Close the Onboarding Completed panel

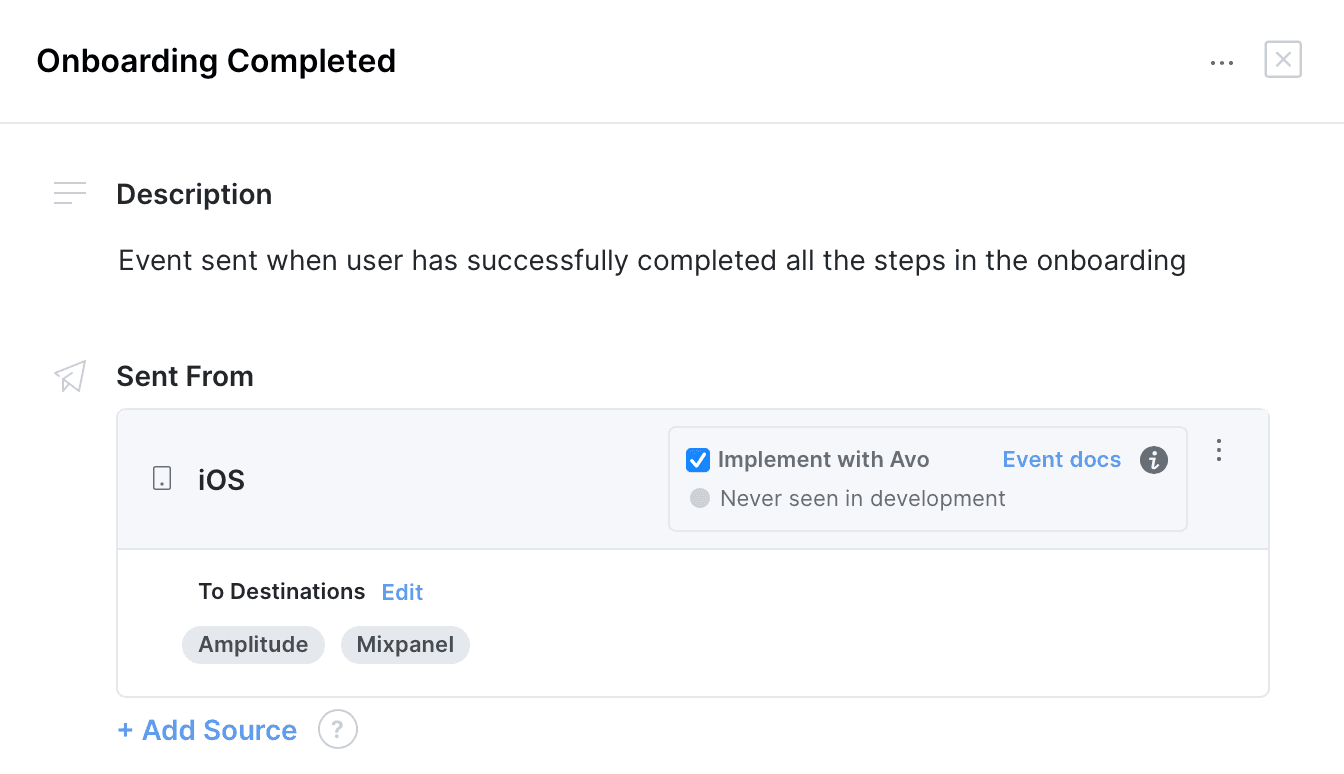1283,60
